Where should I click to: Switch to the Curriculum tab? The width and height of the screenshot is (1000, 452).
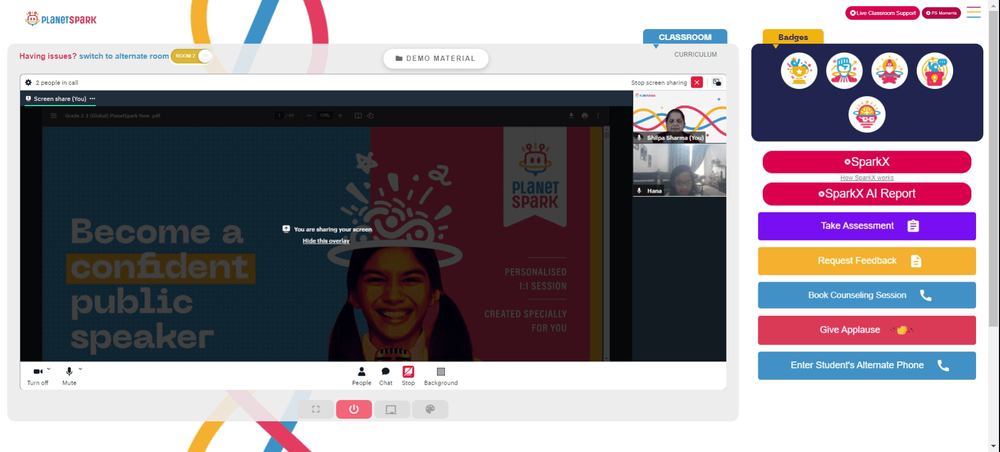[695, 55]
